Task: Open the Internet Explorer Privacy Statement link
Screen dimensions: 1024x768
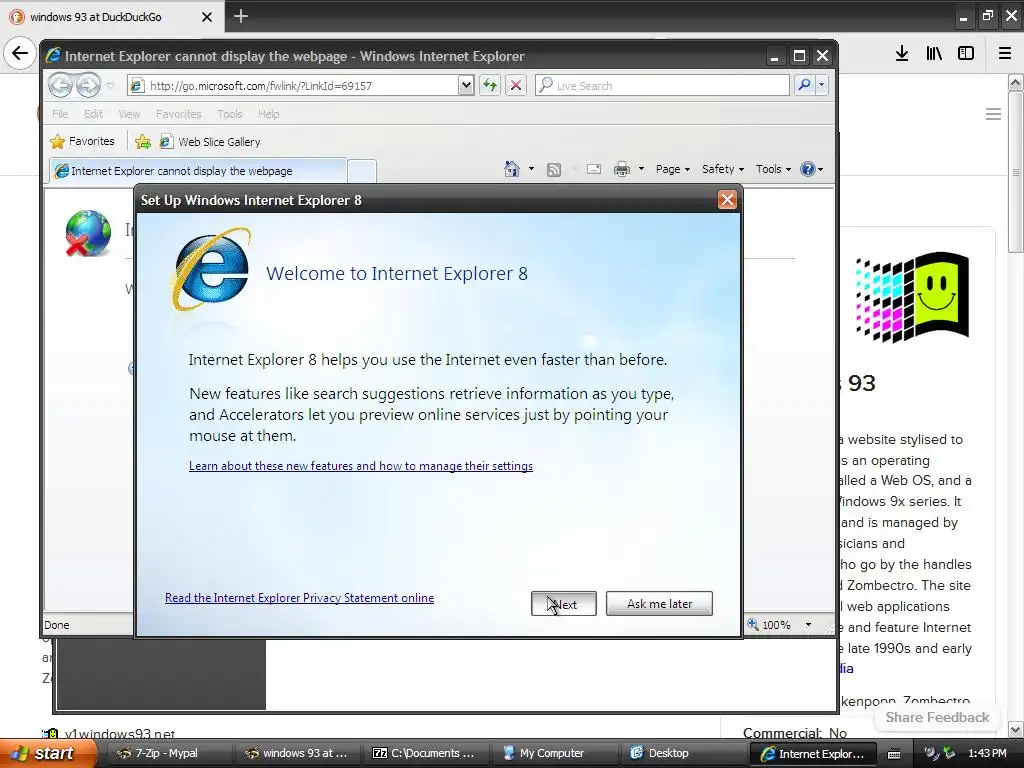Action: tap(299, 598)
